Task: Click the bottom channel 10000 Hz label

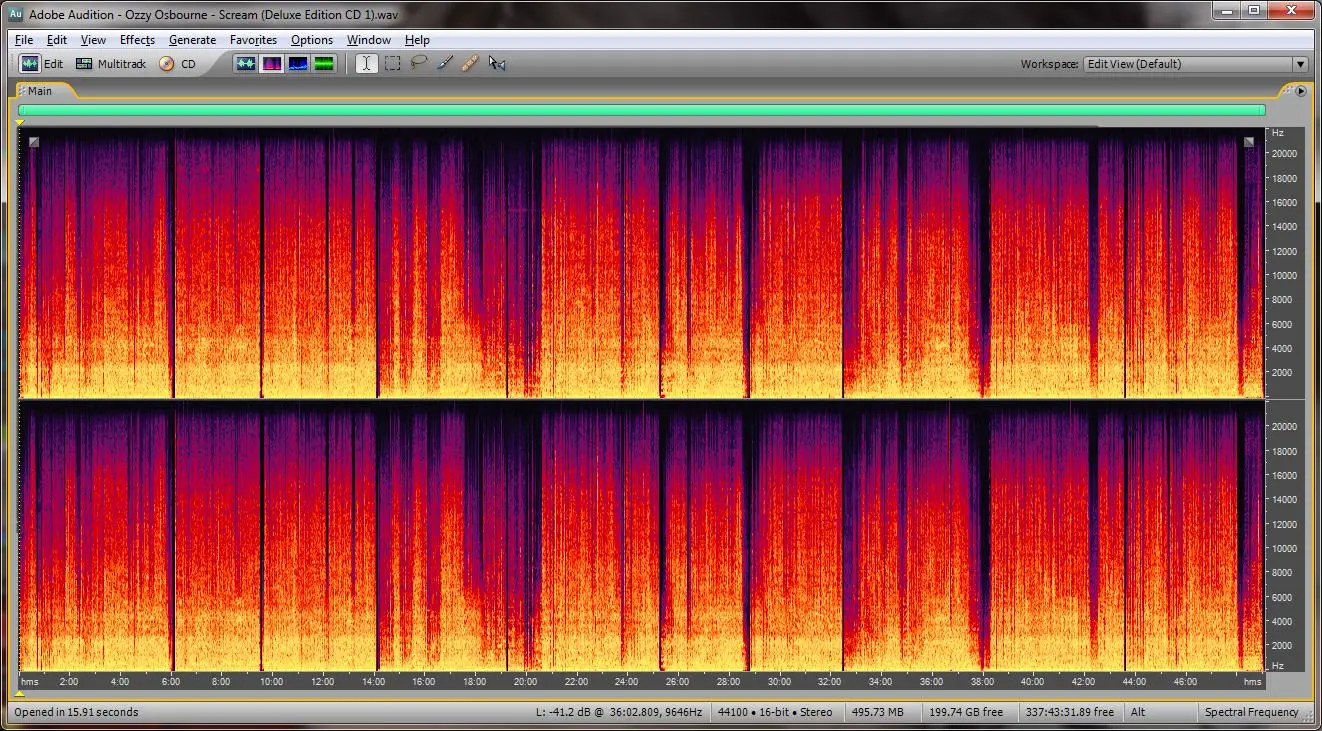Action: coord(1284,549)
